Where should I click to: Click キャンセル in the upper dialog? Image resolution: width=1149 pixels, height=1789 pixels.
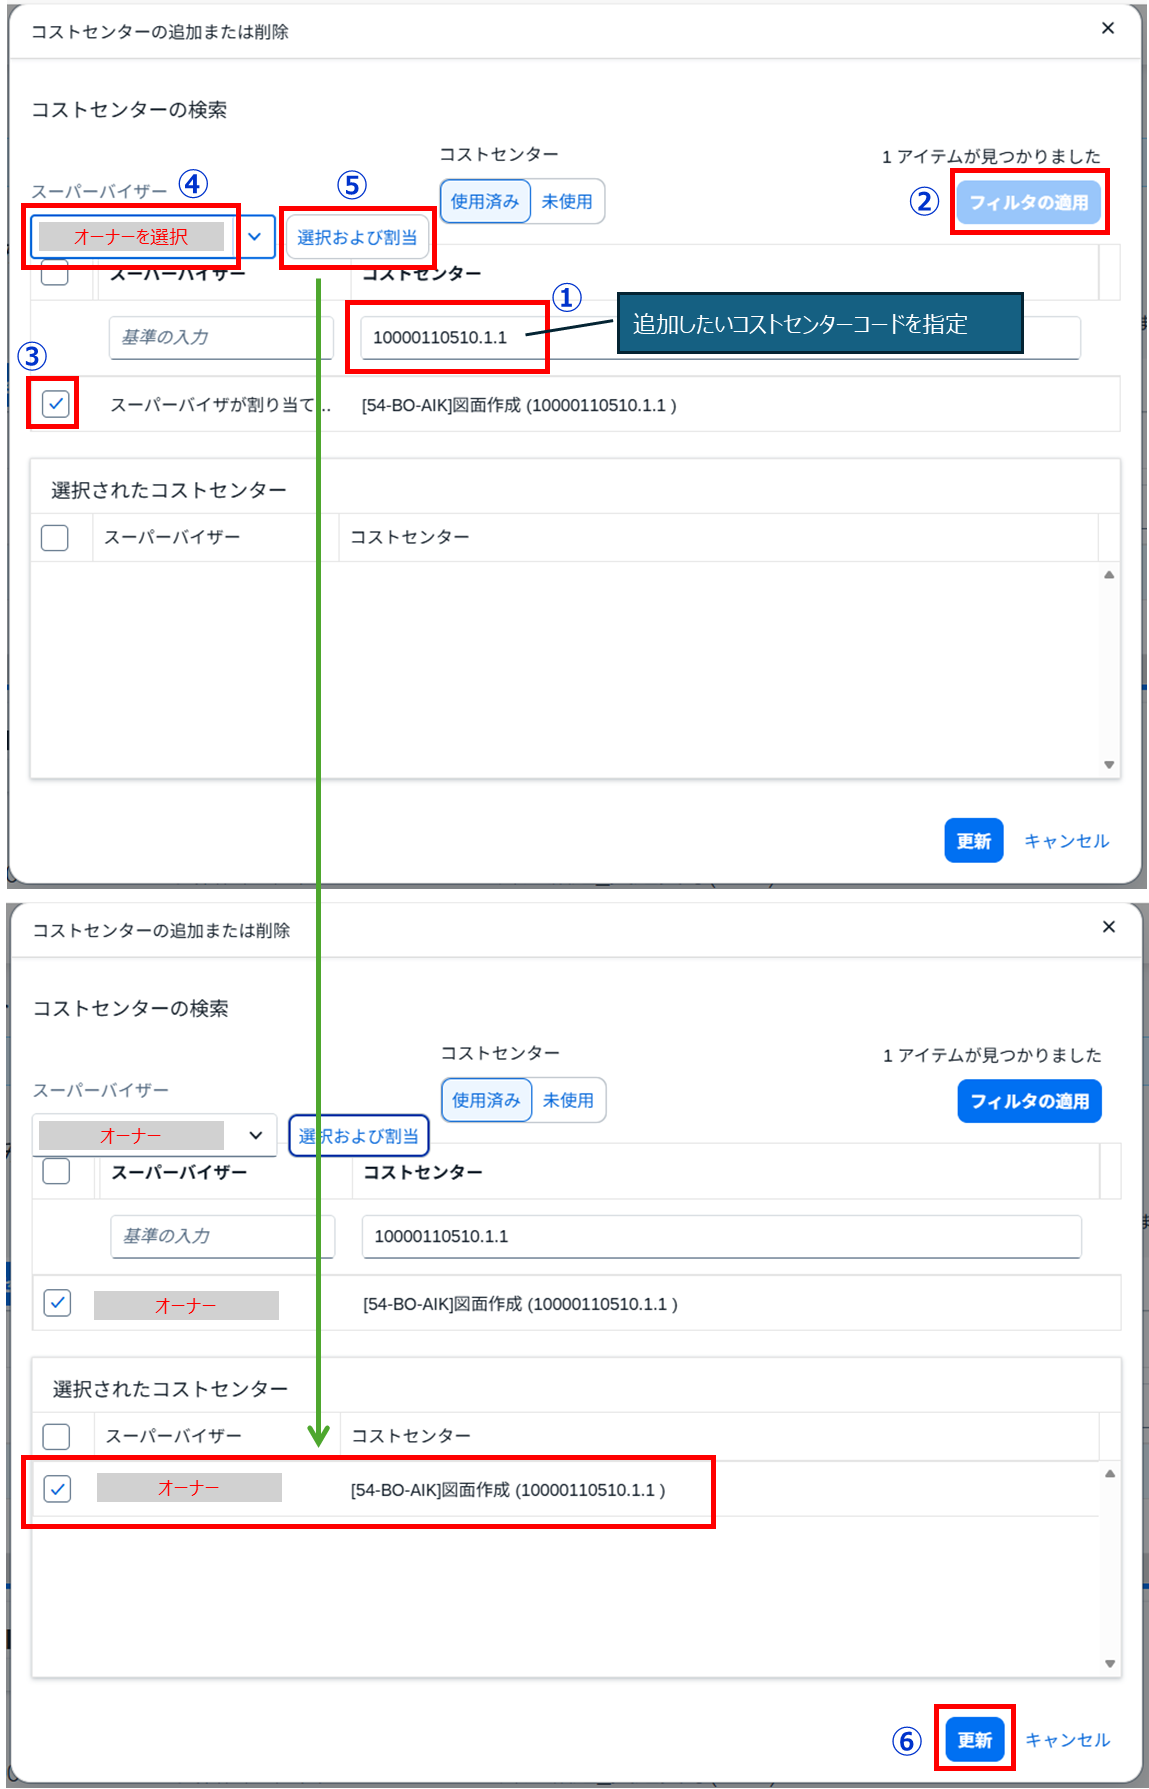[x=1066, y=841]
